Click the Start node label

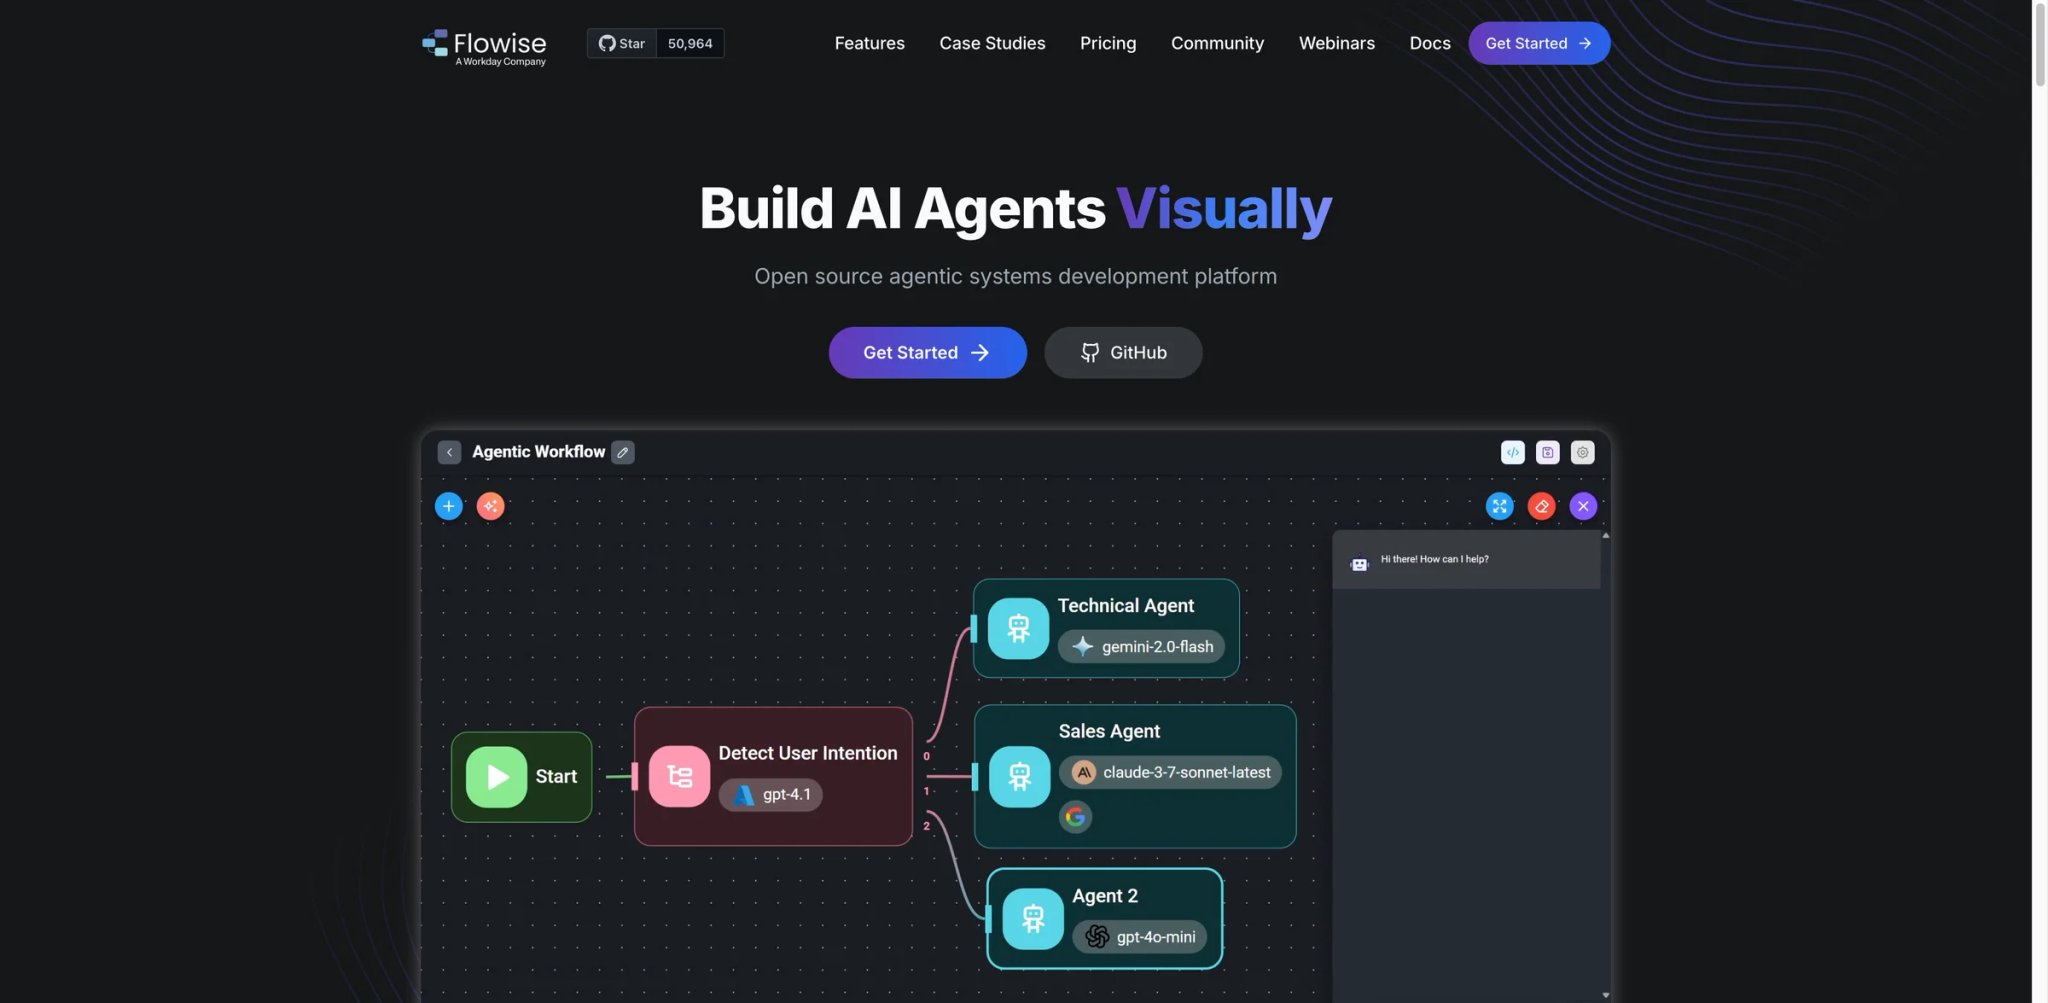point(556,776)
